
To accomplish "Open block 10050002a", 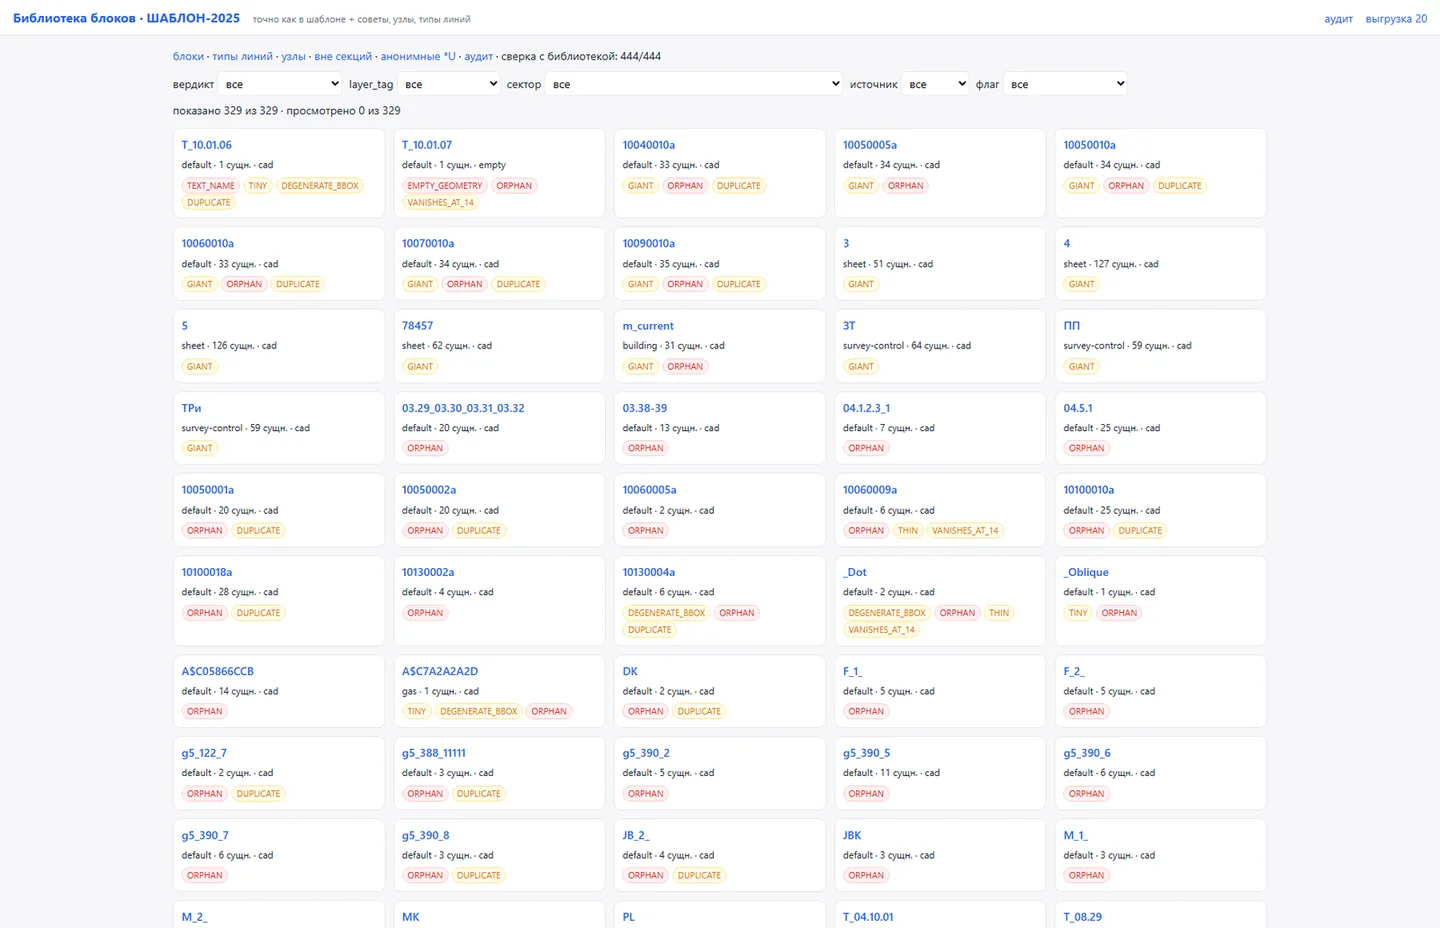I will (429, 490).
